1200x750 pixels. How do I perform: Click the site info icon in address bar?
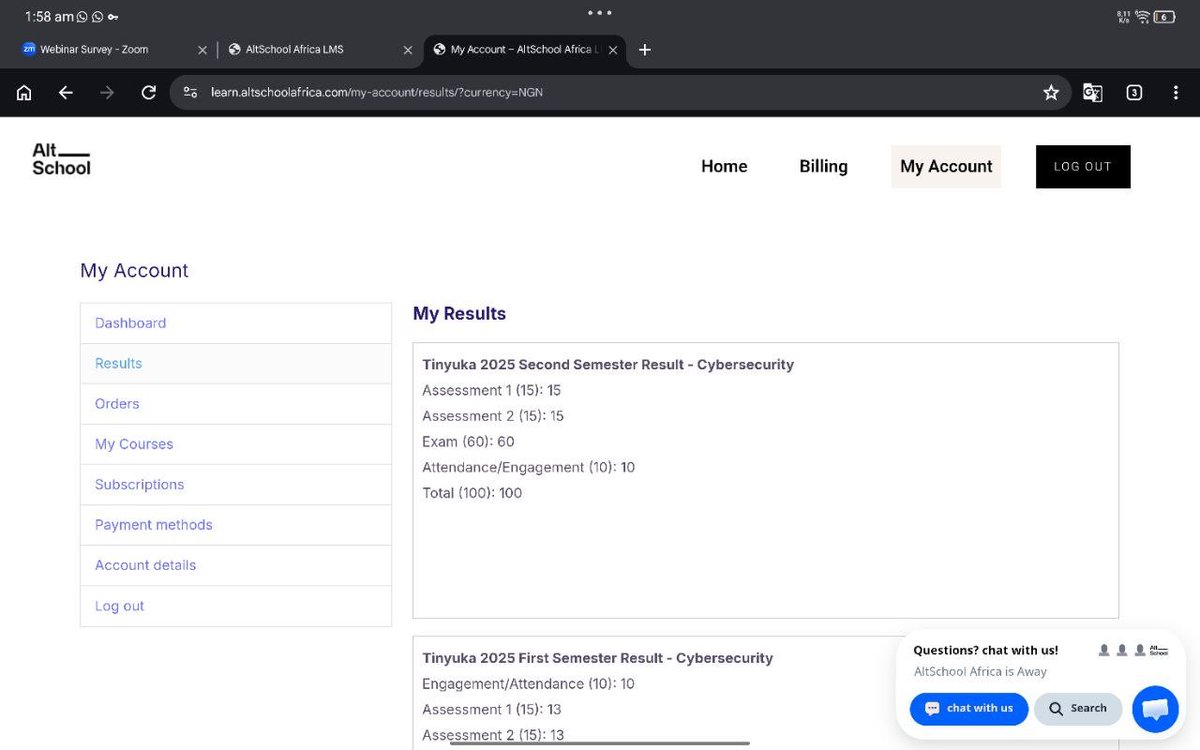[190, 92]
